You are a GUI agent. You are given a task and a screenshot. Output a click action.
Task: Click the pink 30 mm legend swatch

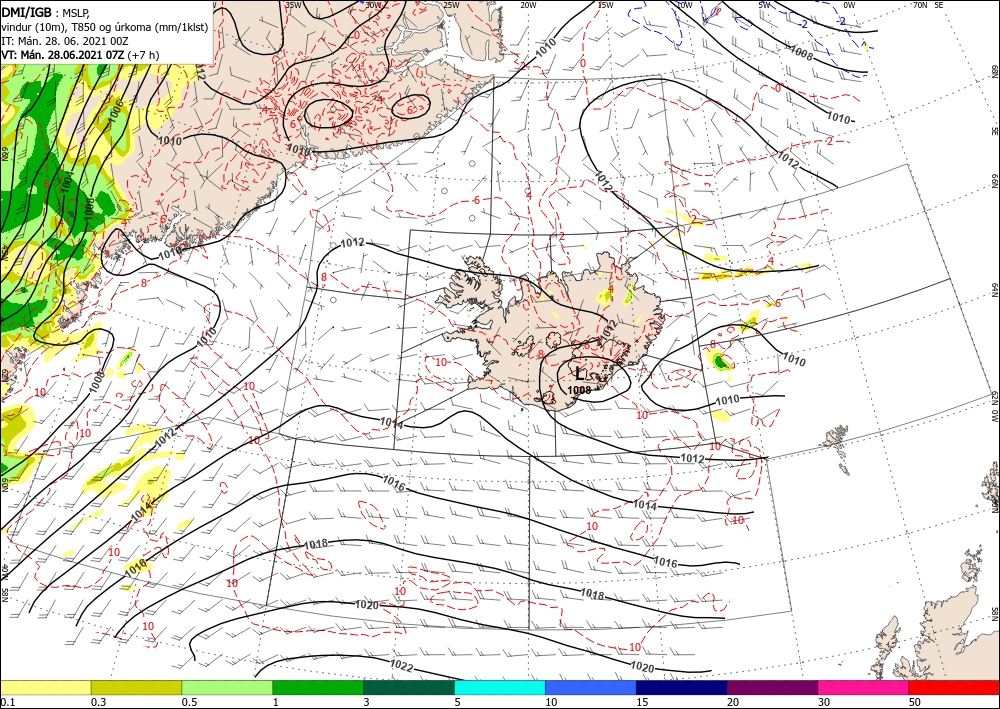point(864,687)
